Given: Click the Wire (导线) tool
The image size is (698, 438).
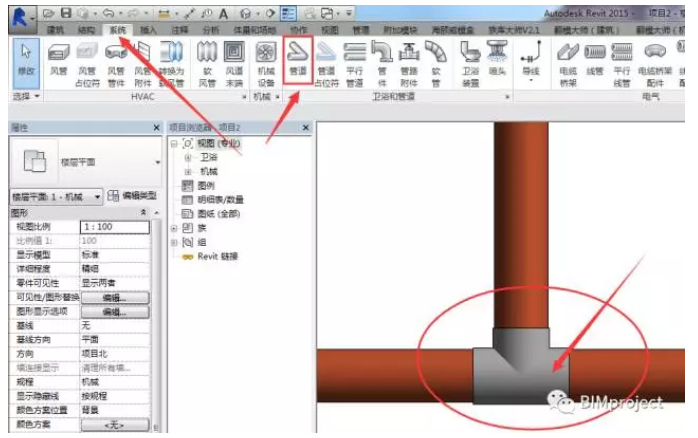Looking at the screenshot, I should [x=531, y=61].
